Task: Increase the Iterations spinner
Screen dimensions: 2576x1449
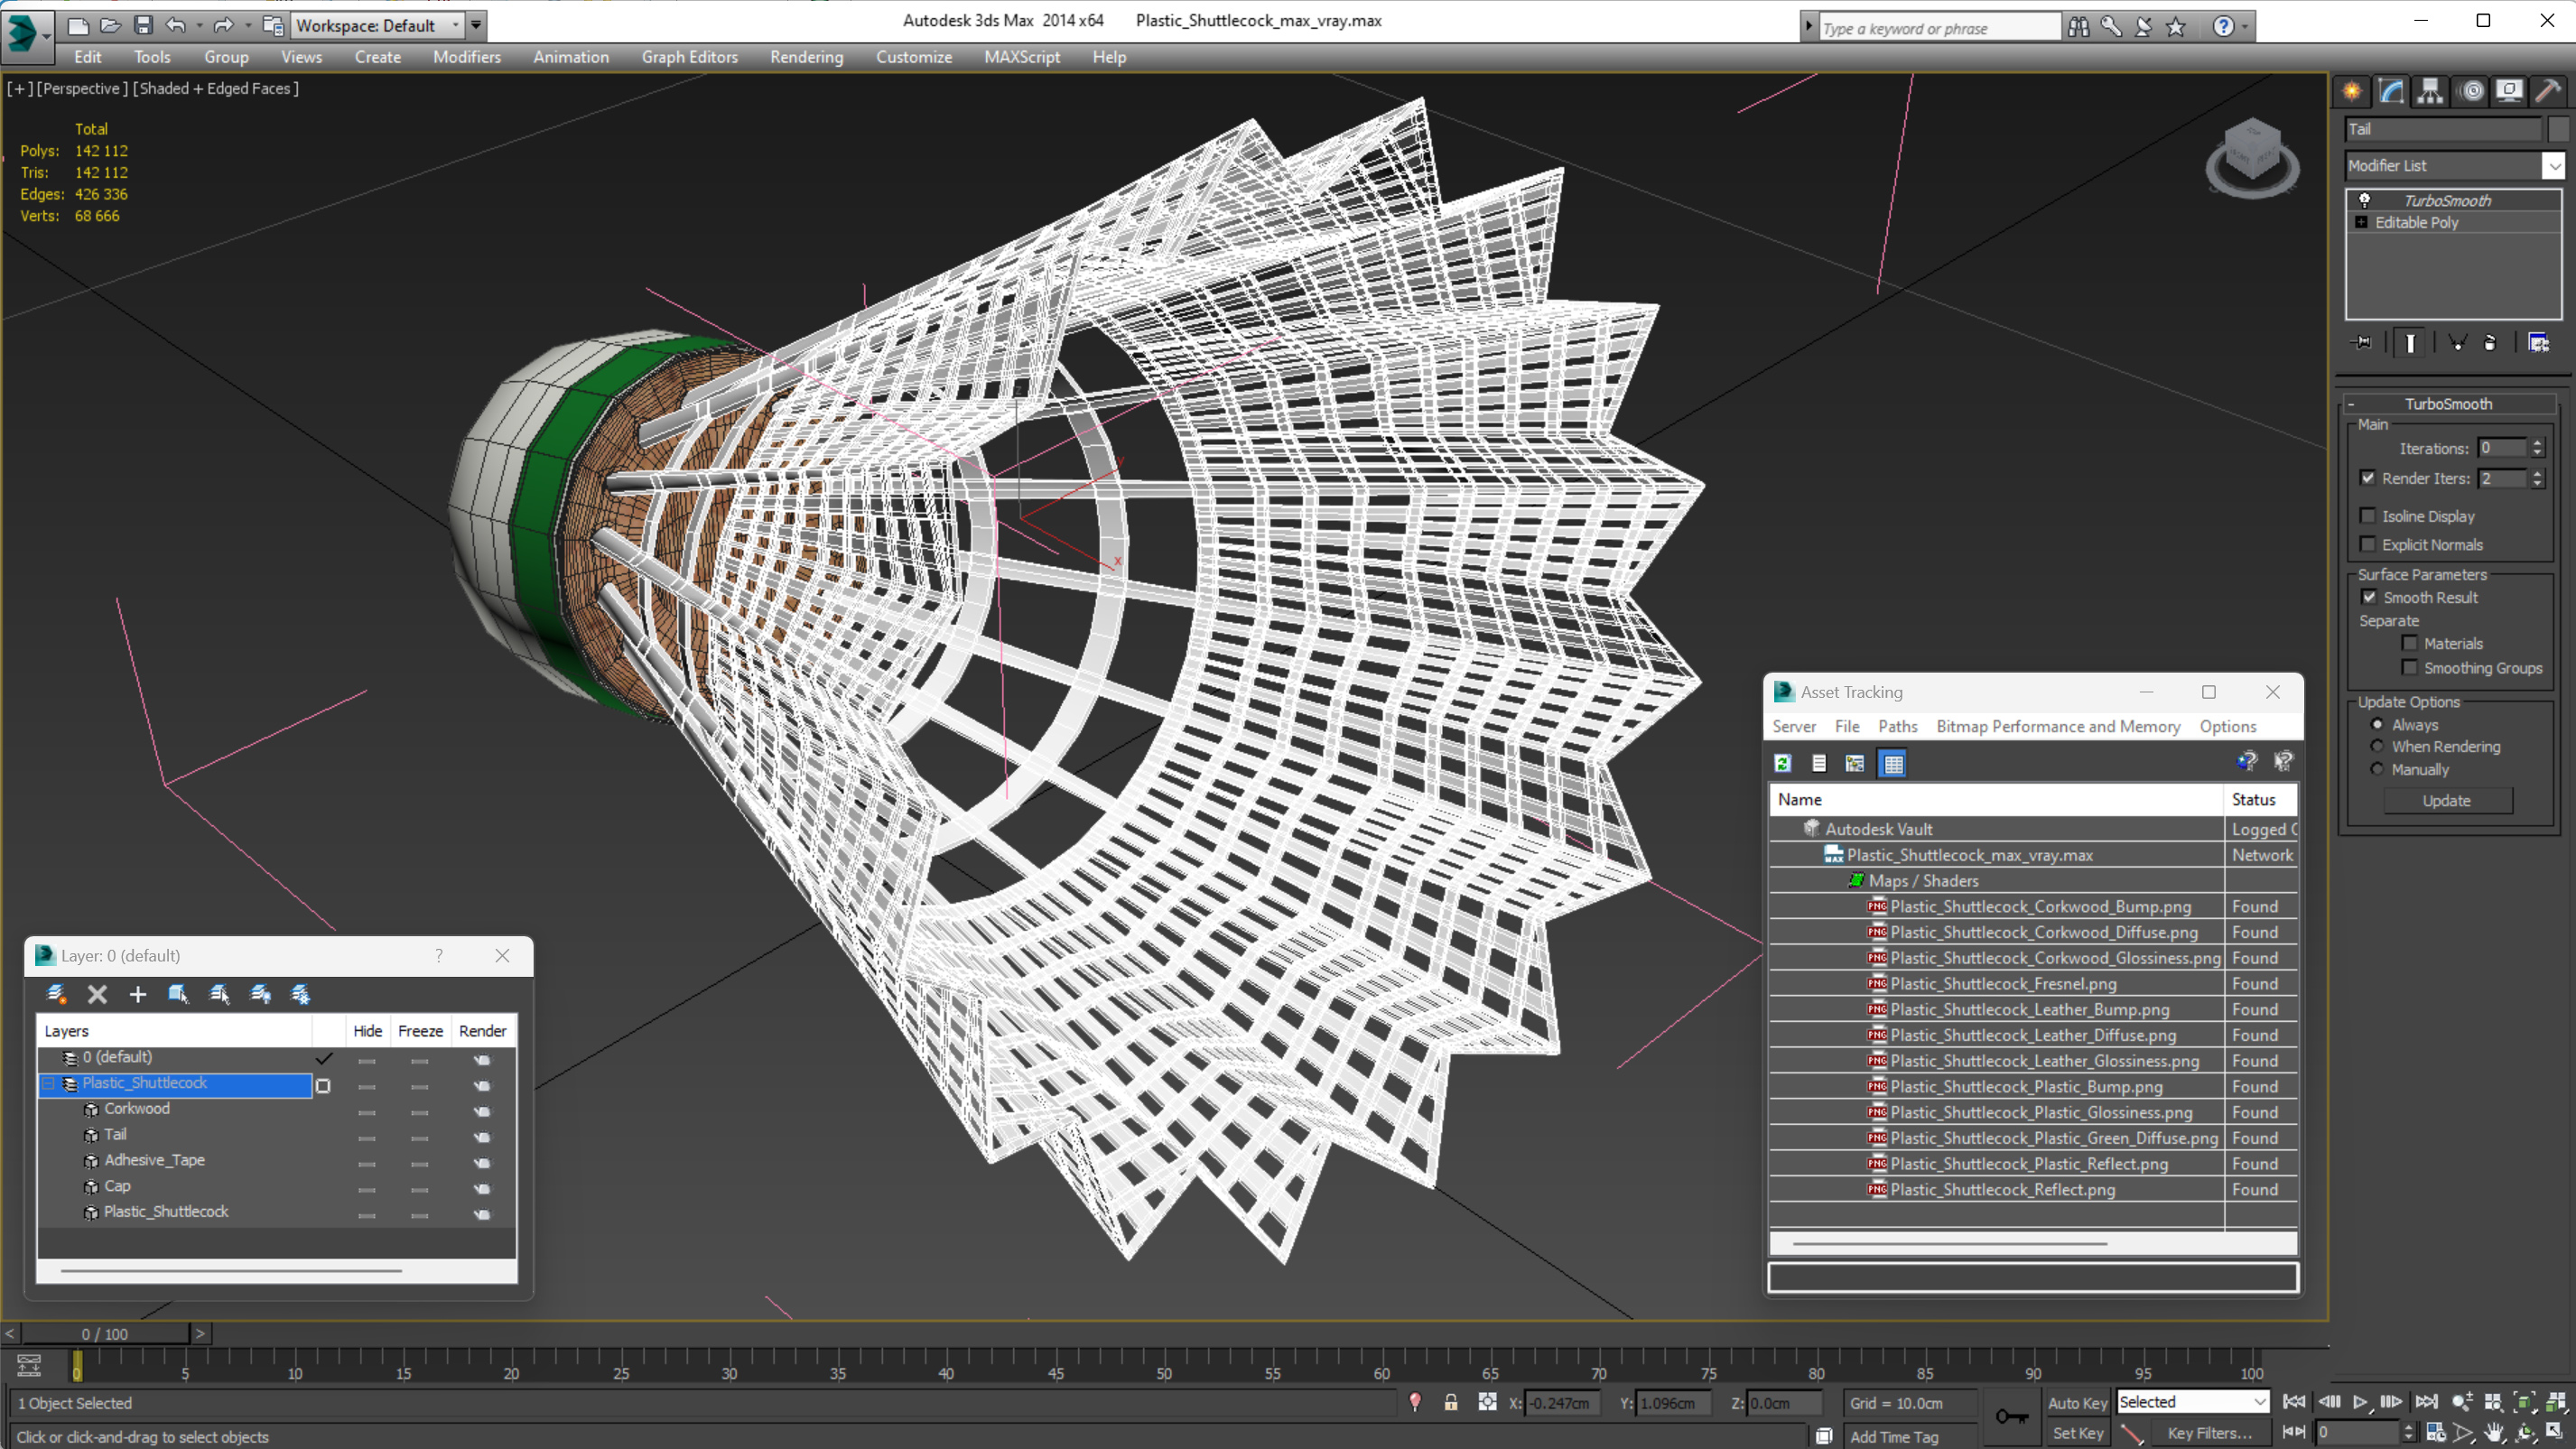Action: pyautogui.click(x=2537, y=443)
